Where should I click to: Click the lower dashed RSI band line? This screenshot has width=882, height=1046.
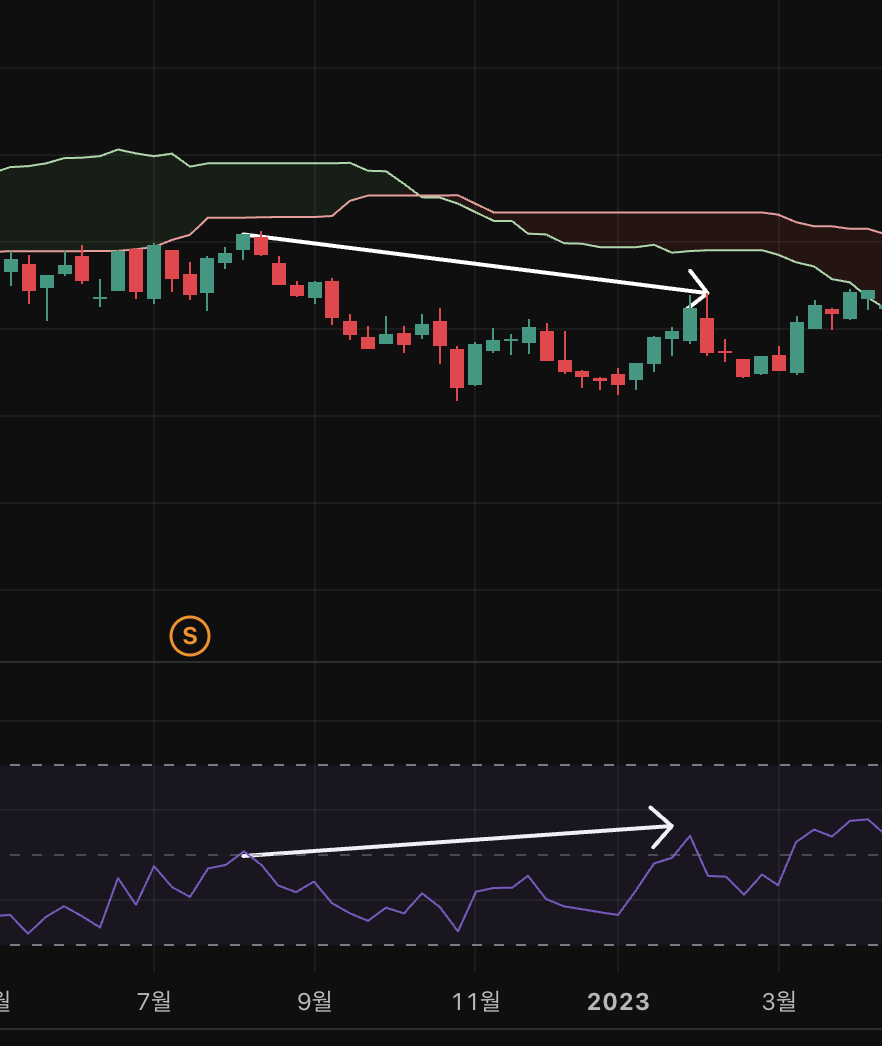click(400, 945)
